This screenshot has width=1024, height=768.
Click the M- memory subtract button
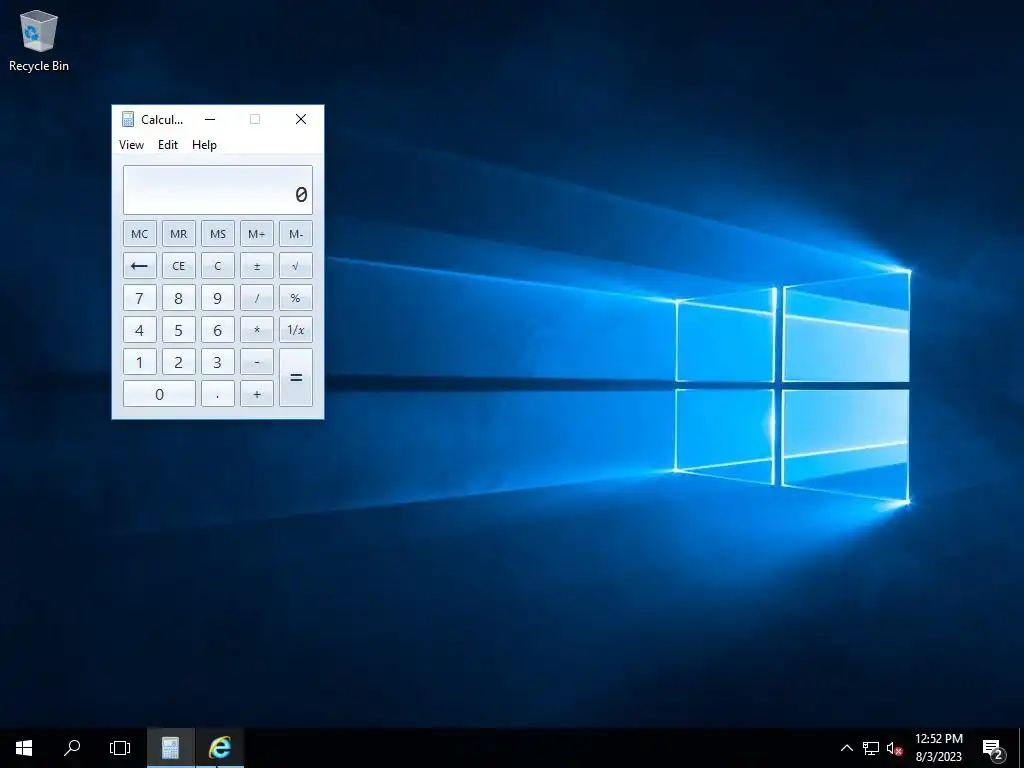[x=296, y=234]
